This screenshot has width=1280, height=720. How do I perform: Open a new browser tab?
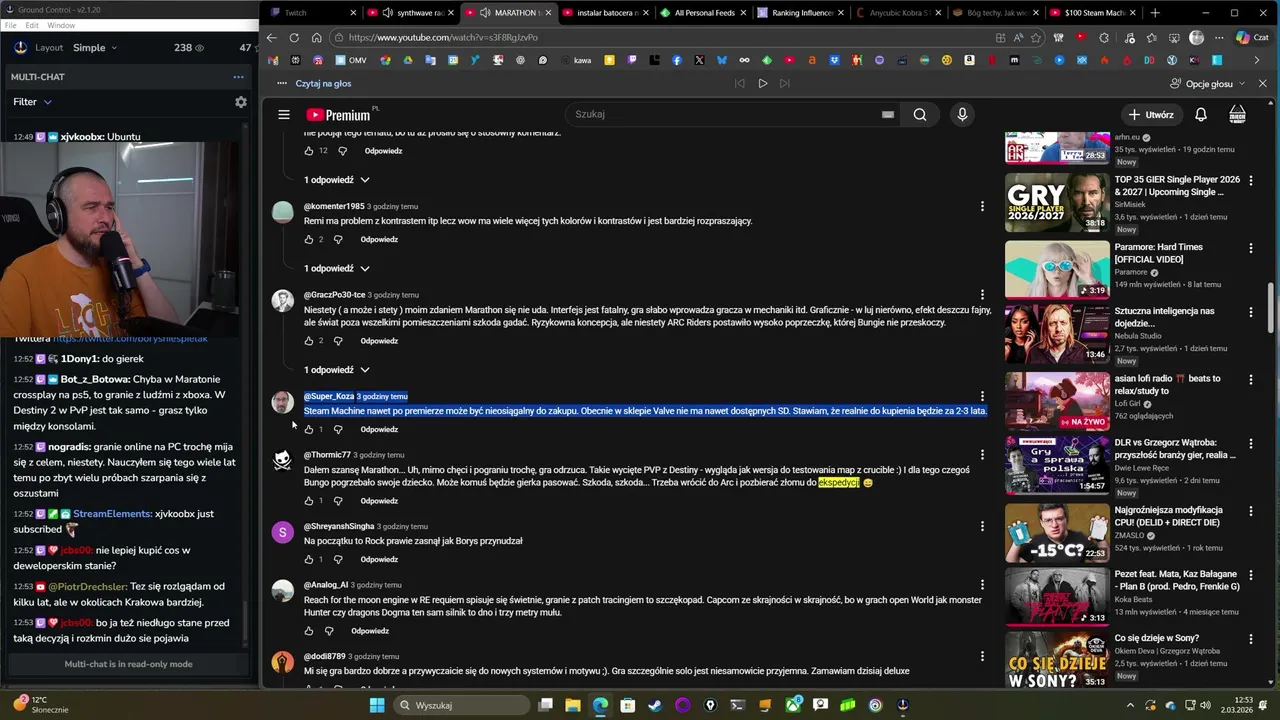click(1155, 13)
